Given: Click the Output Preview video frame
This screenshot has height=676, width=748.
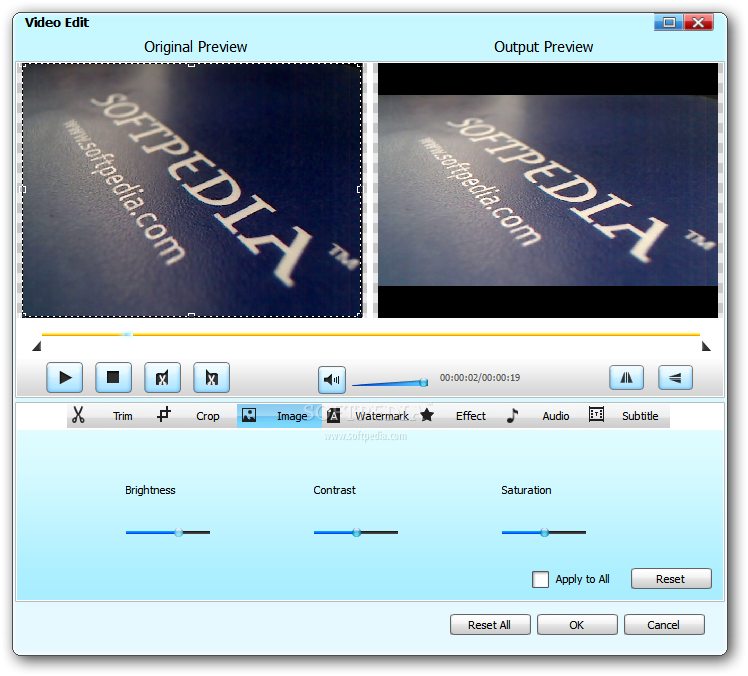Looking at the screenshot, I should pyautogui.click(x=548, y=190).
